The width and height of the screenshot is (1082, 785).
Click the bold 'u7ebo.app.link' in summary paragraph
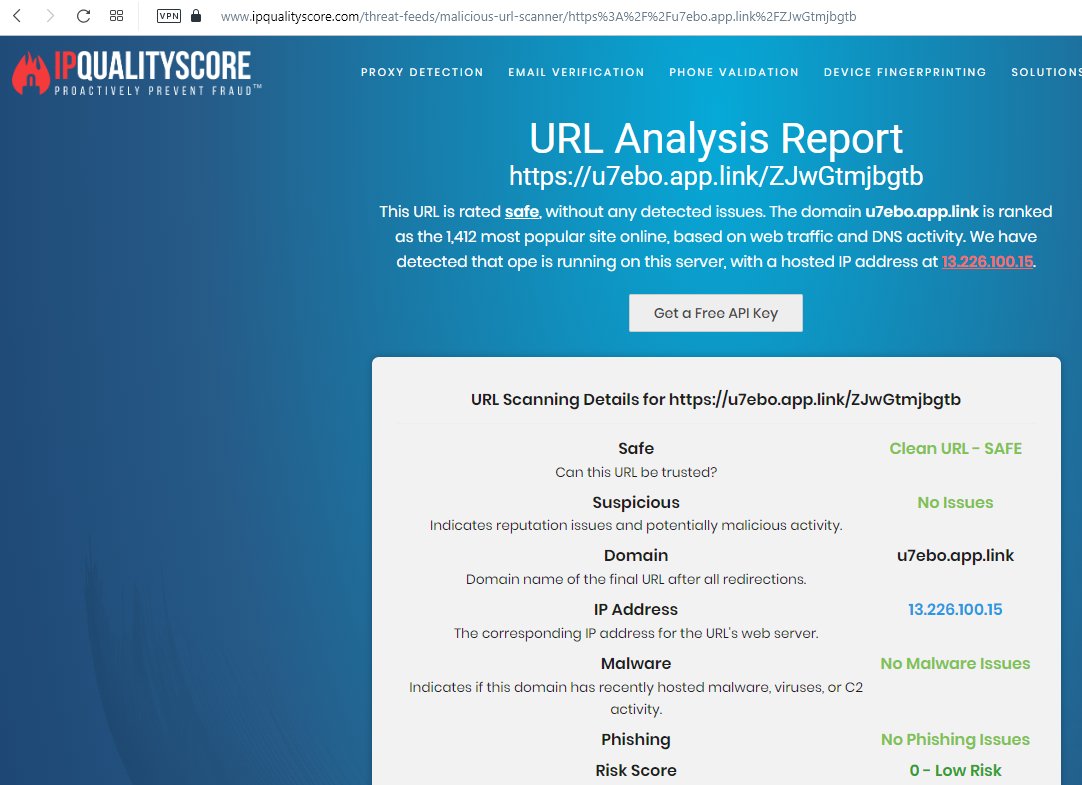click(x=922, y=212)
